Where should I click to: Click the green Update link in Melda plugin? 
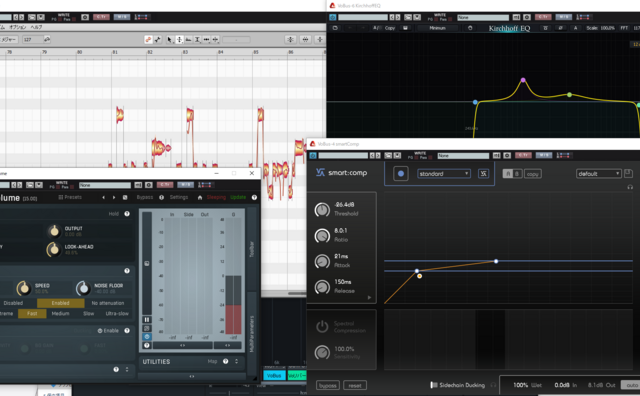click(238, 197)
